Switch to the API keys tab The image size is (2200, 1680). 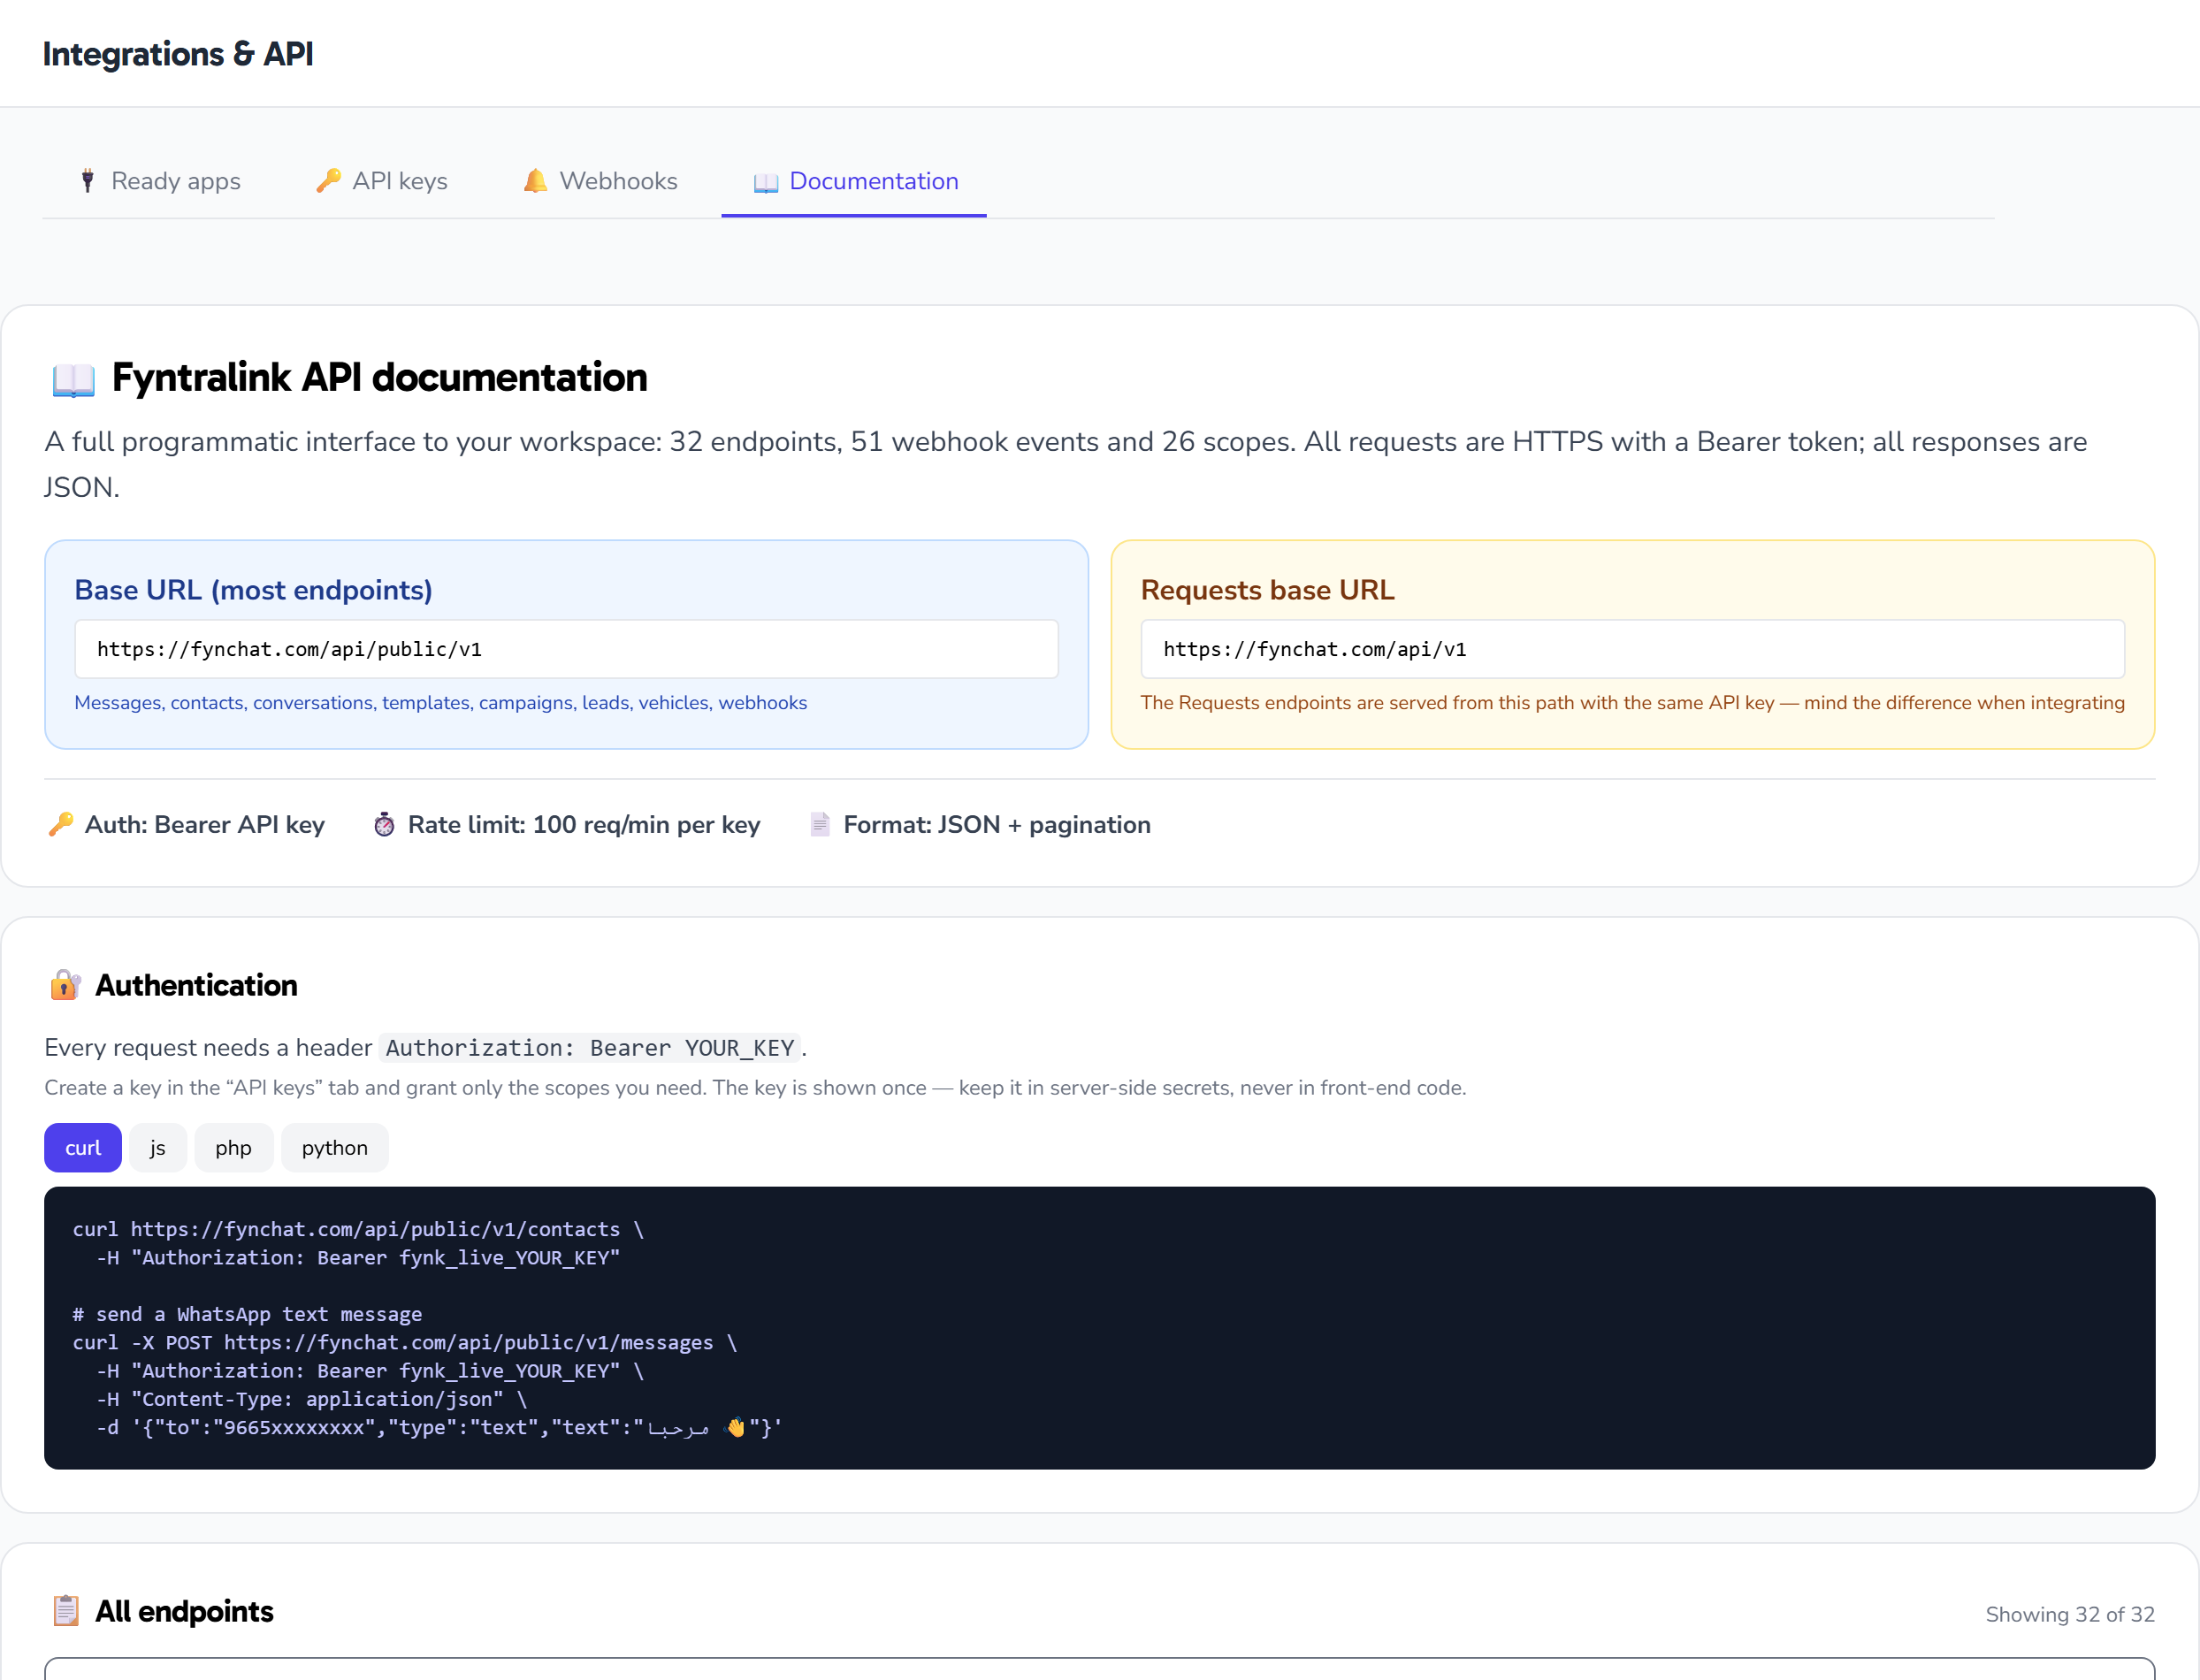[381, 181]
